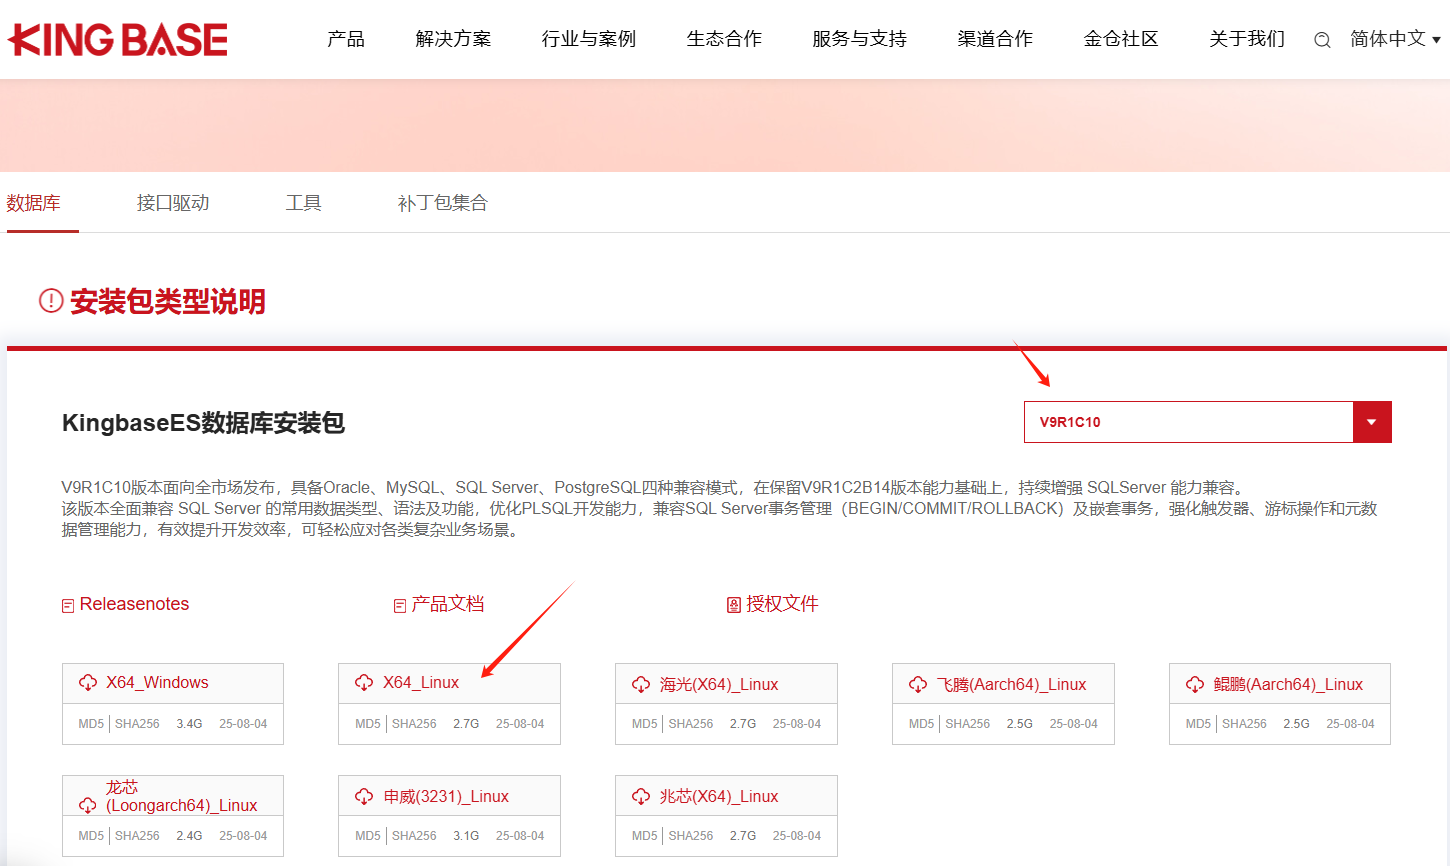Viewport: 1450px width, 866px height.
Task: Click the 申威(3231)_Linux download cloud icon
Action: [x=364, y=797]
